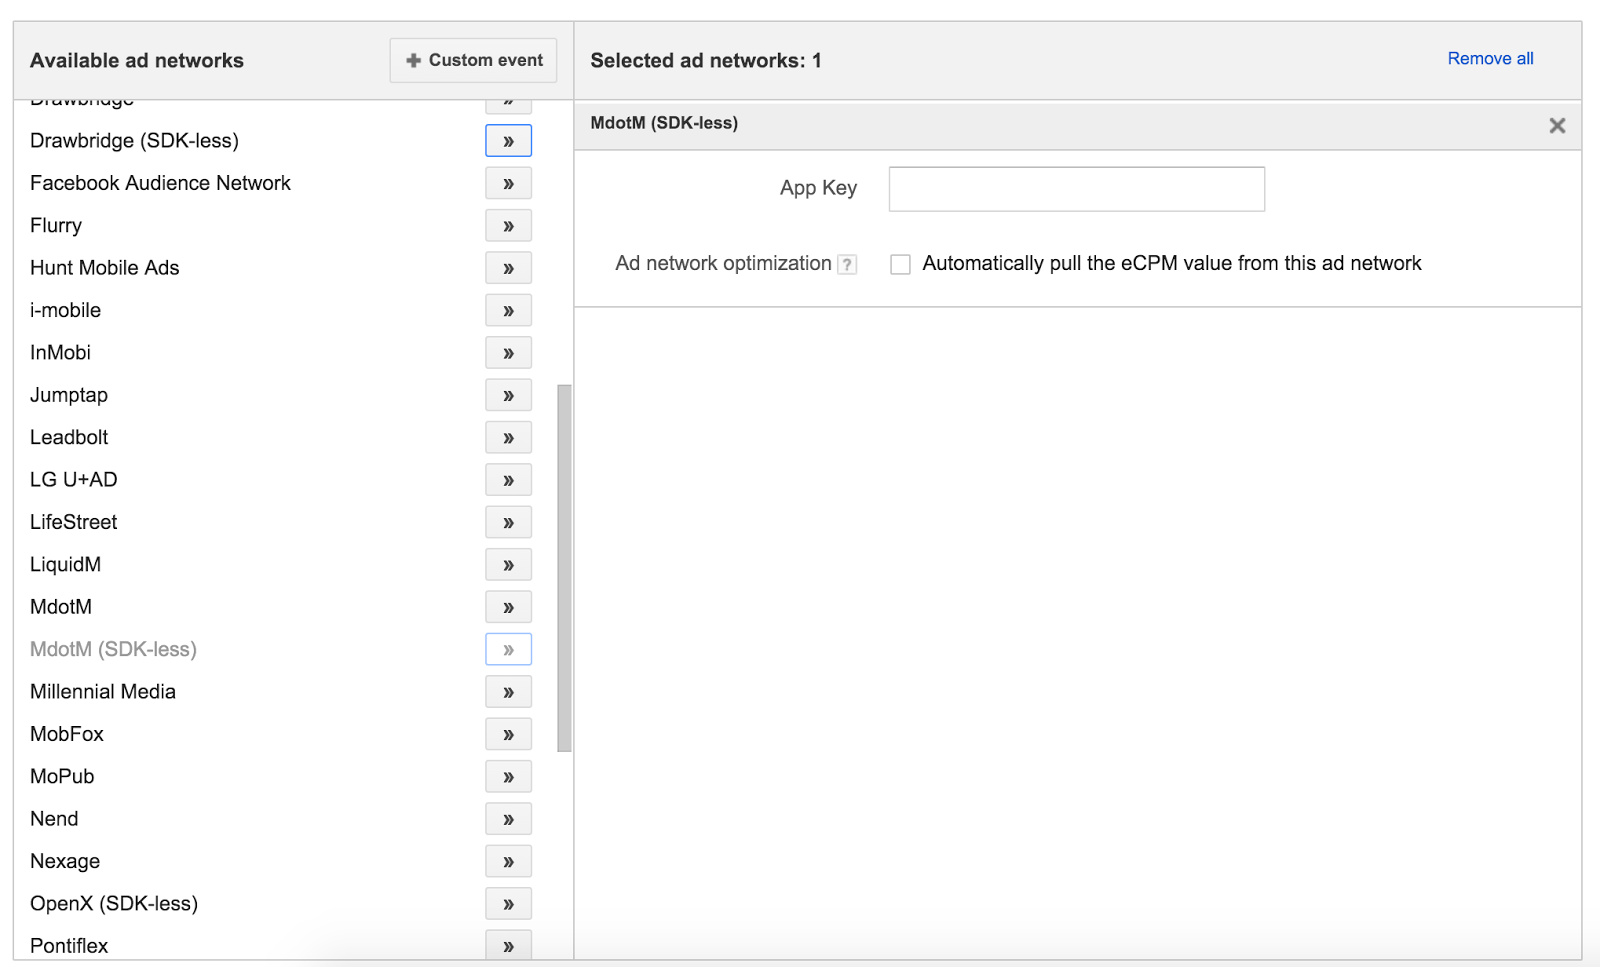The image size is (1600, 967).
Task: Add i-mobile network via arrow button
Action: pos(508,310)
